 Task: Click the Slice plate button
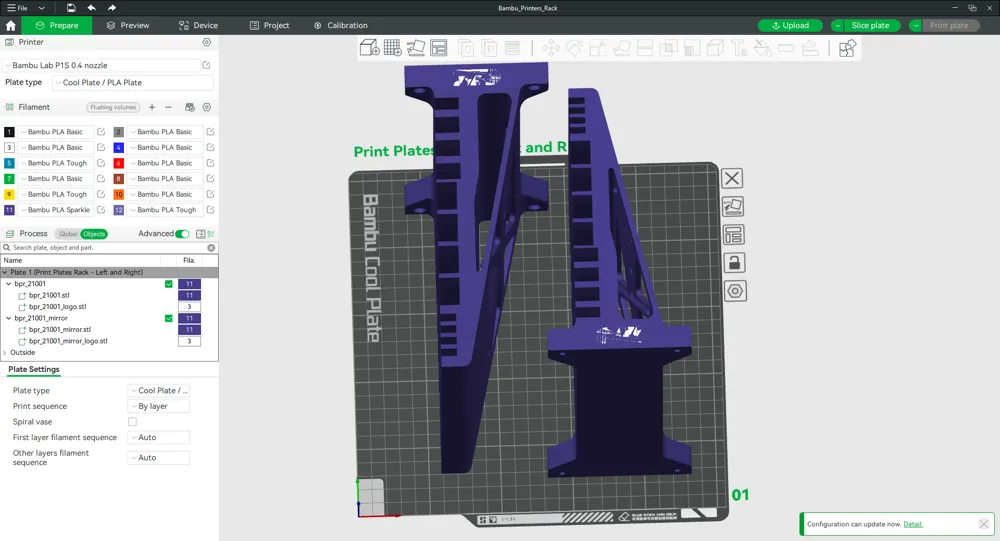pyautogui.click(x=869, y=25)
